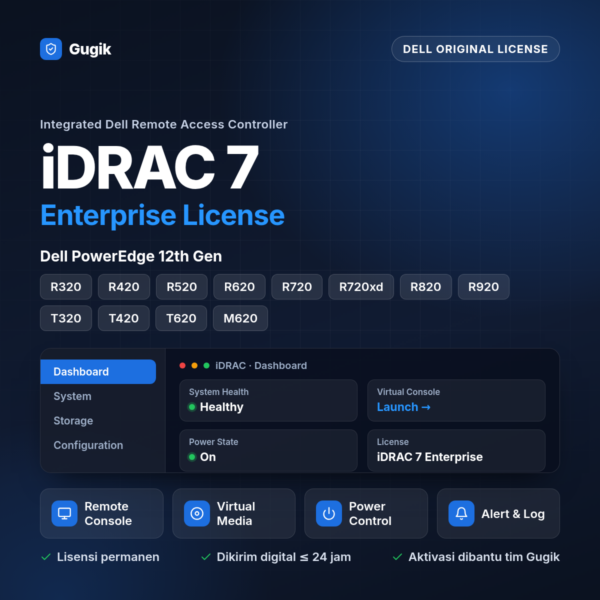The image size is (600, 600).
Task: Click the green window dot
Action: tap(206, 366)
